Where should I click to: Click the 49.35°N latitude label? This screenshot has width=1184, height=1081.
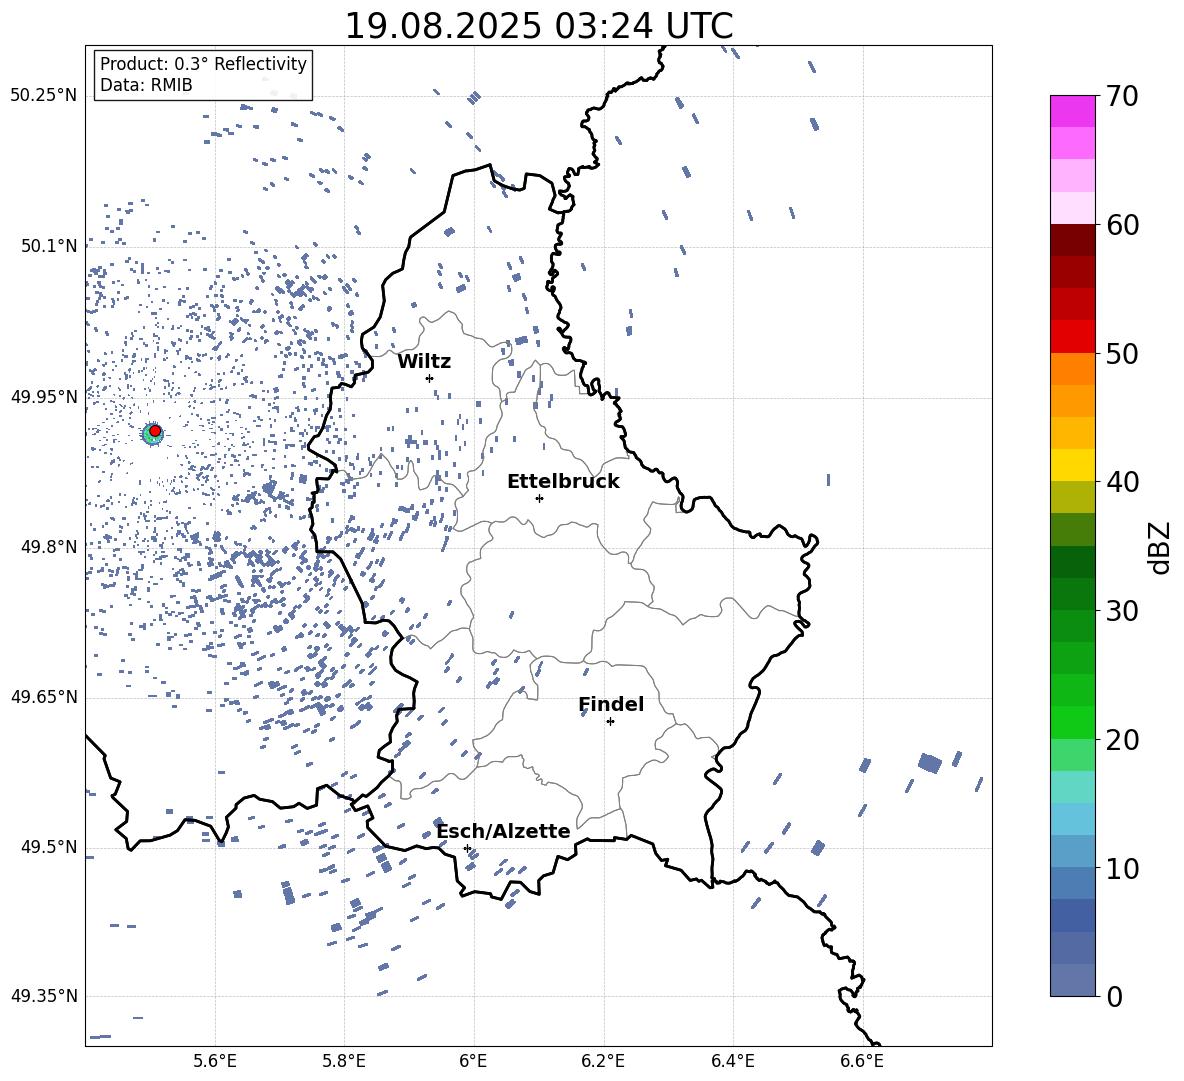coord(44,996)
